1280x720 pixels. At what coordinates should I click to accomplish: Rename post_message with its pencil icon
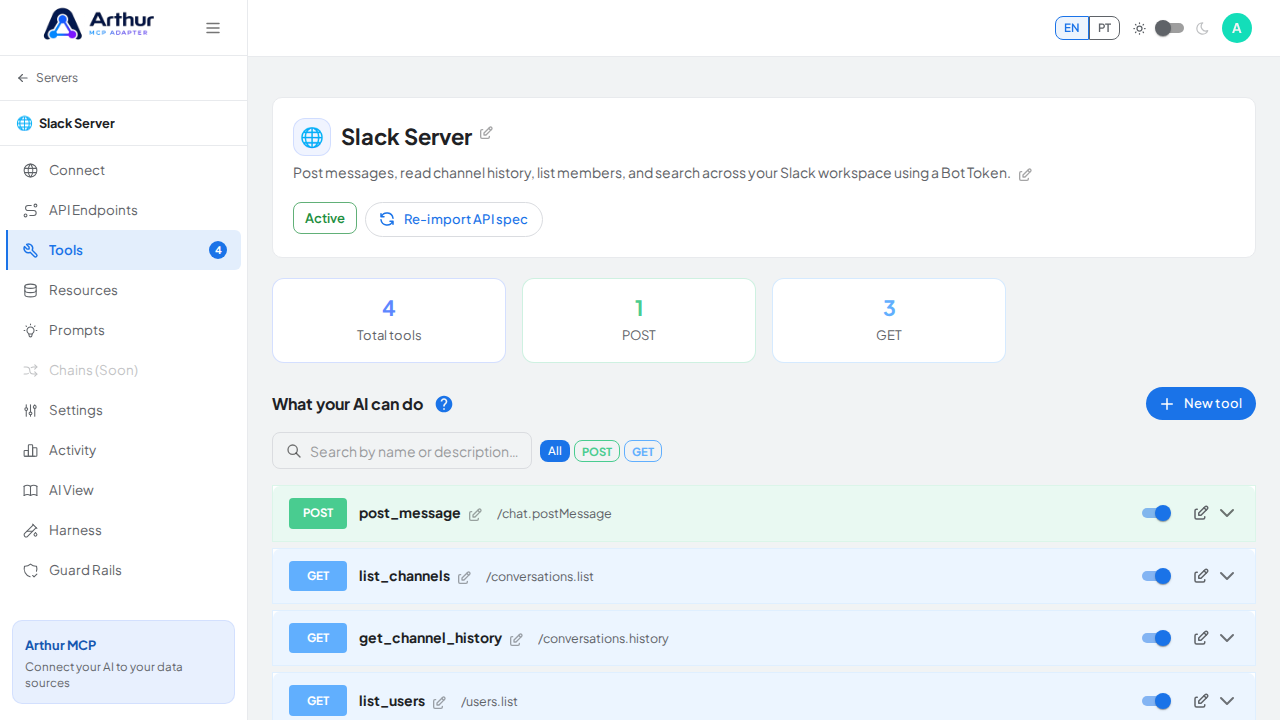click(x=475, y=515)
